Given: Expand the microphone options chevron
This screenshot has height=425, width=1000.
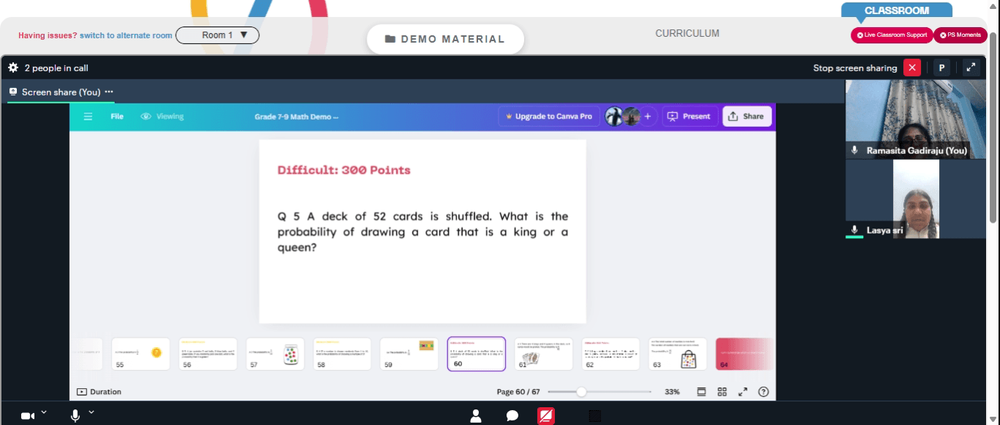Looking at the screenshot, I should point(91,413).
